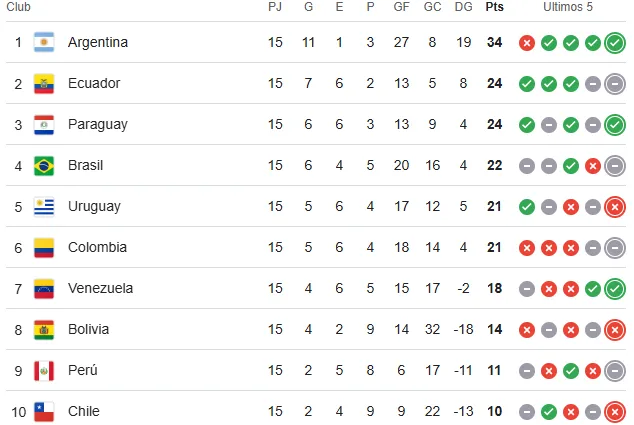Click the Perú flag icon
Viewport: 634px width, 425px height.
click(43, 370)
